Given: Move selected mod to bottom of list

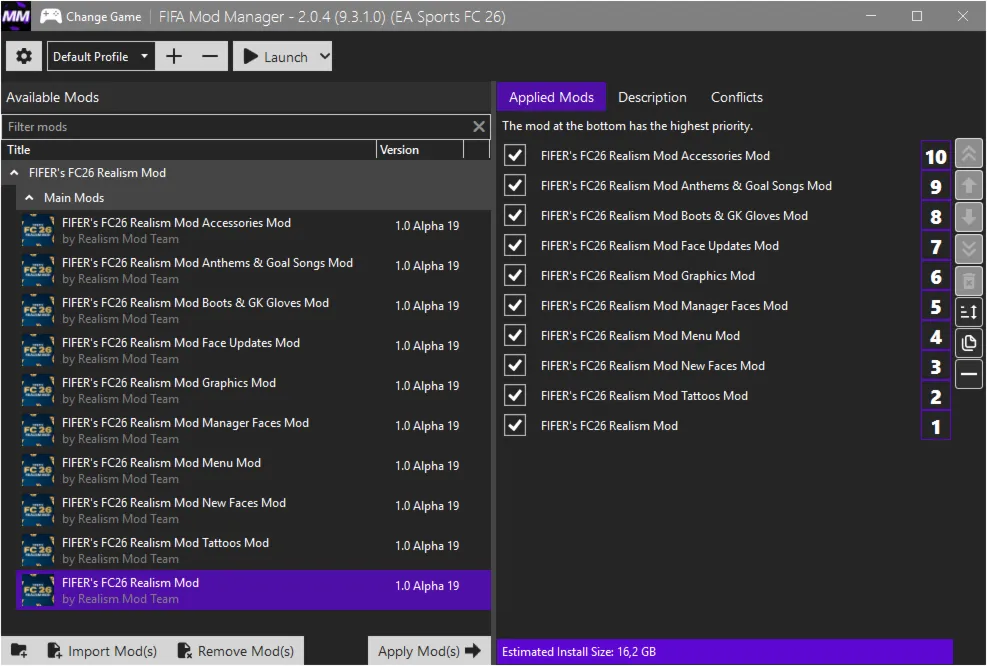Looking at the screenshot, I should (x=969, y=249).
